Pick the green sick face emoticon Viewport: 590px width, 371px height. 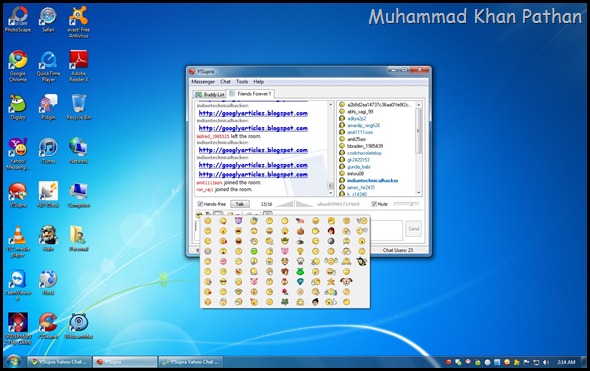[x=254, y=251]
